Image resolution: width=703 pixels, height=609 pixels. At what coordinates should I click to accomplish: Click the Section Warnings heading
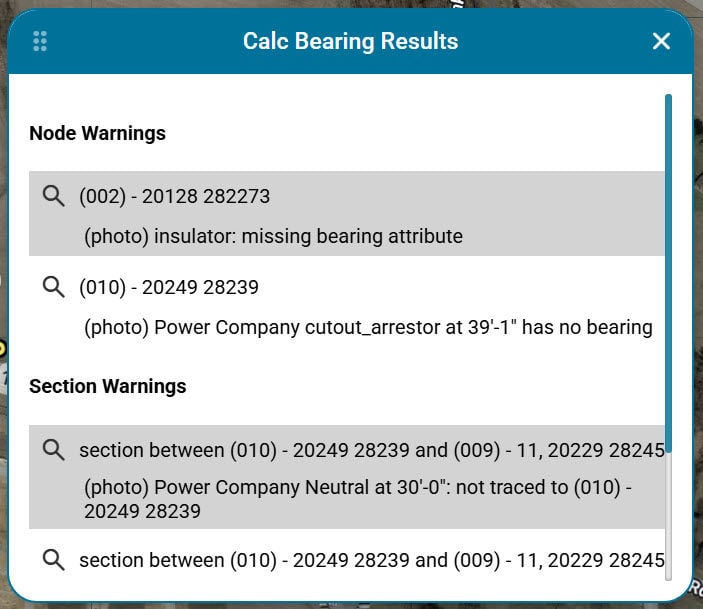pyautogui.click(x=108, y=386)
